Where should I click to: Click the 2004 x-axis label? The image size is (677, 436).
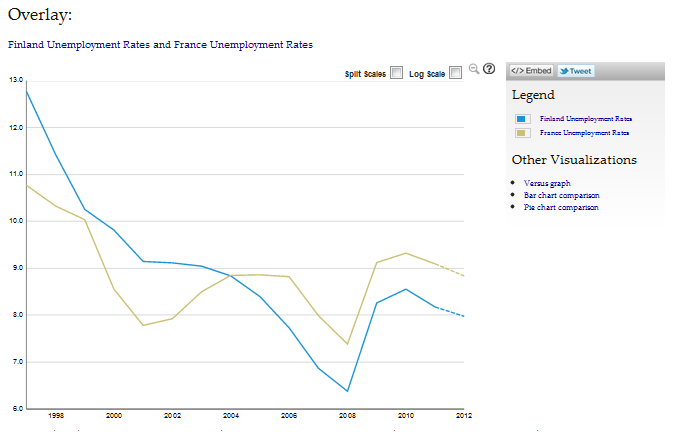[x=231, y=416]
